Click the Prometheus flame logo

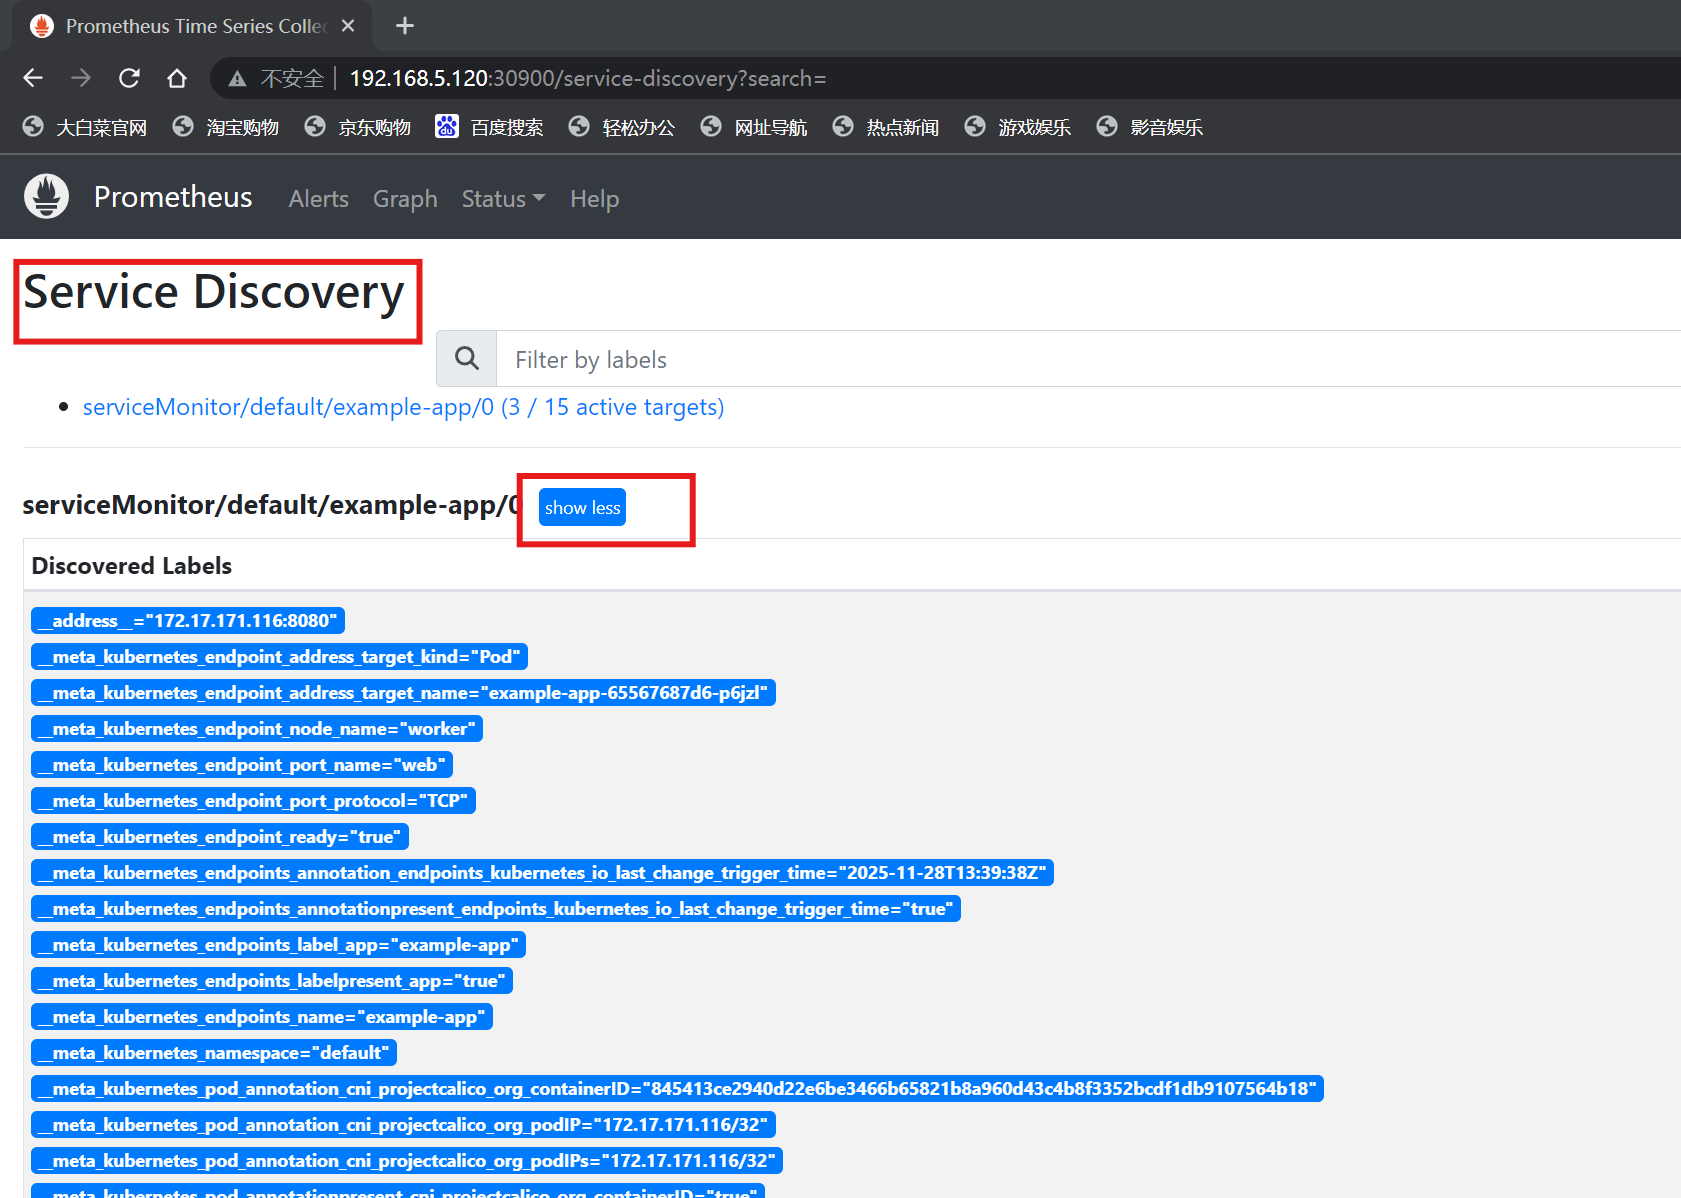46,196
